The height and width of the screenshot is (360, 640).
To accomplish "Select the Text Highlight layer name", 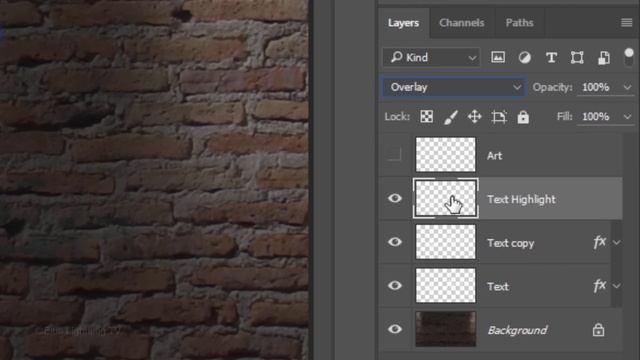I will 521,199.
